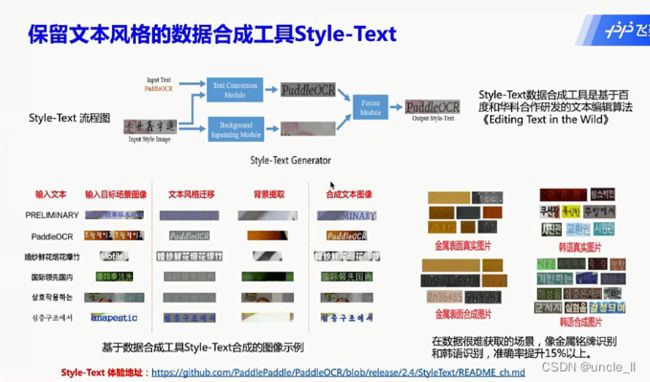
Task: Click the 'PRELIMINARY' input text row label
Action: coord(52,215)
